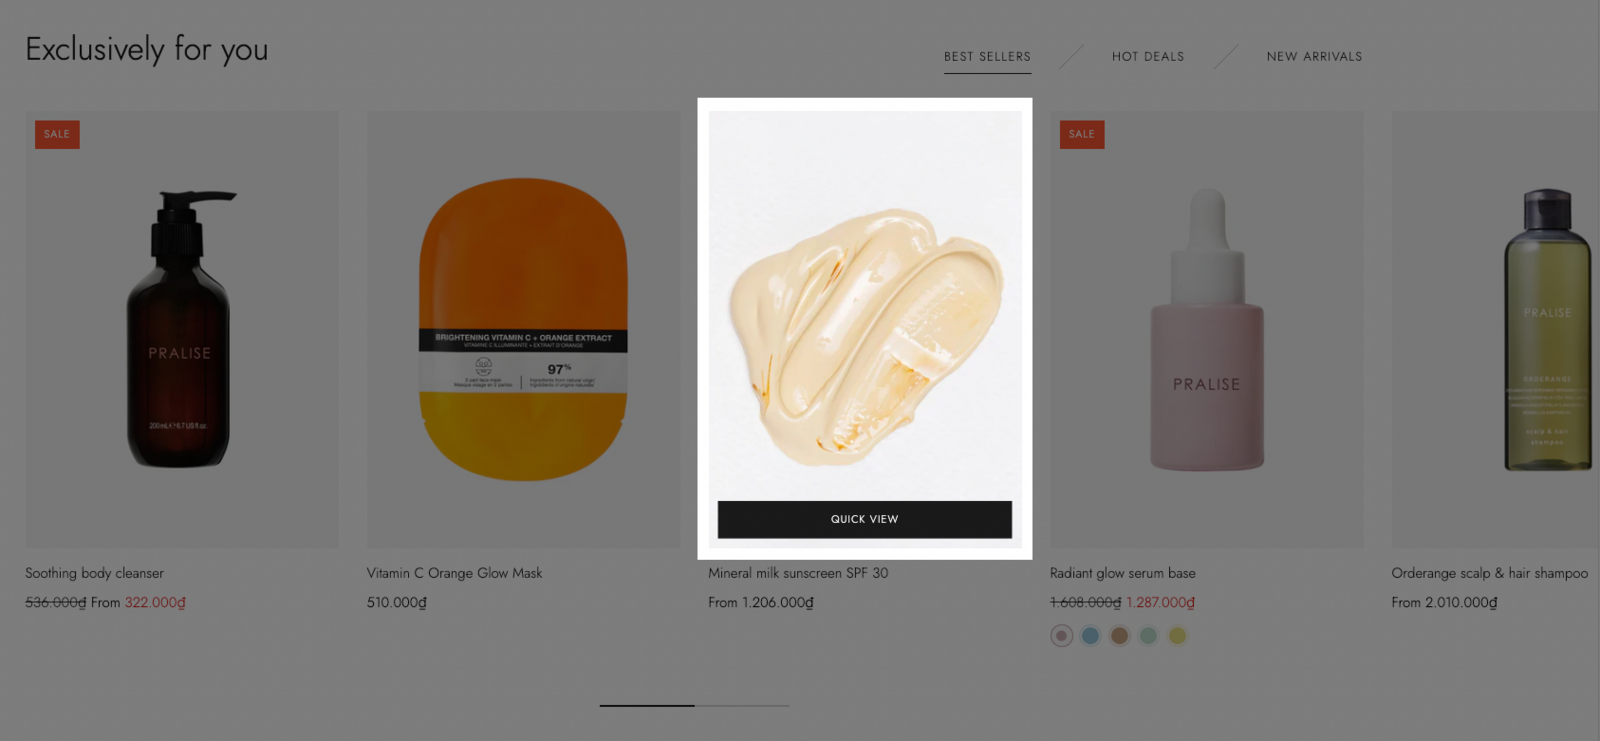Switch to the Hot Deals tab

[1147, 57]
